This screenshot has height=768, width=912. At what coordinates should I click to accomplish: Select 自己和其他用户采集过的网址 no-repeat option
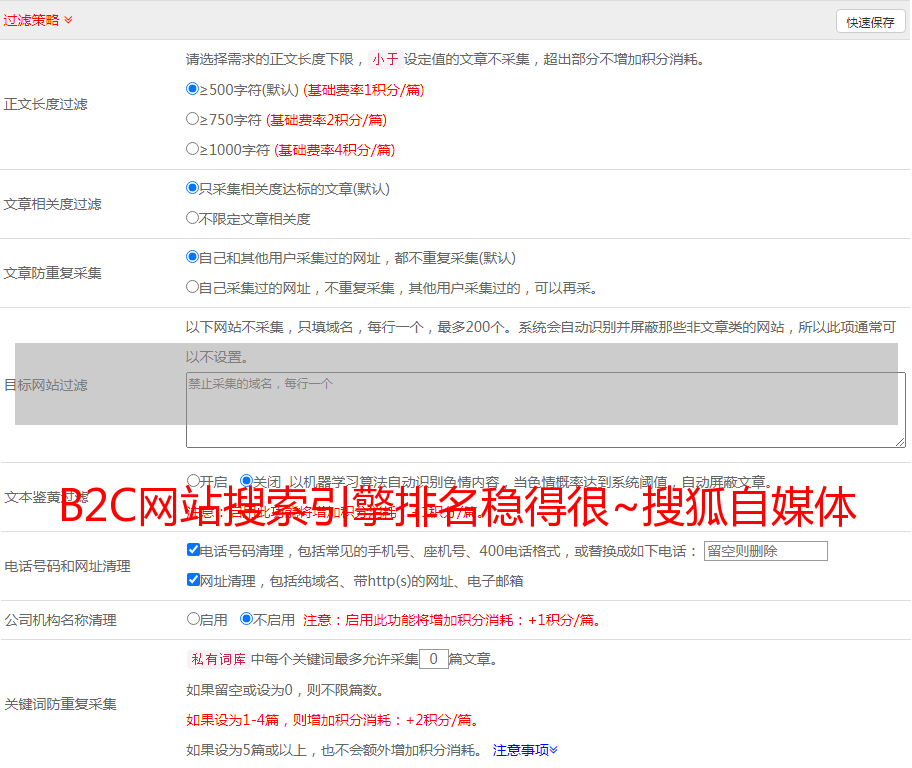coord(193,257)
